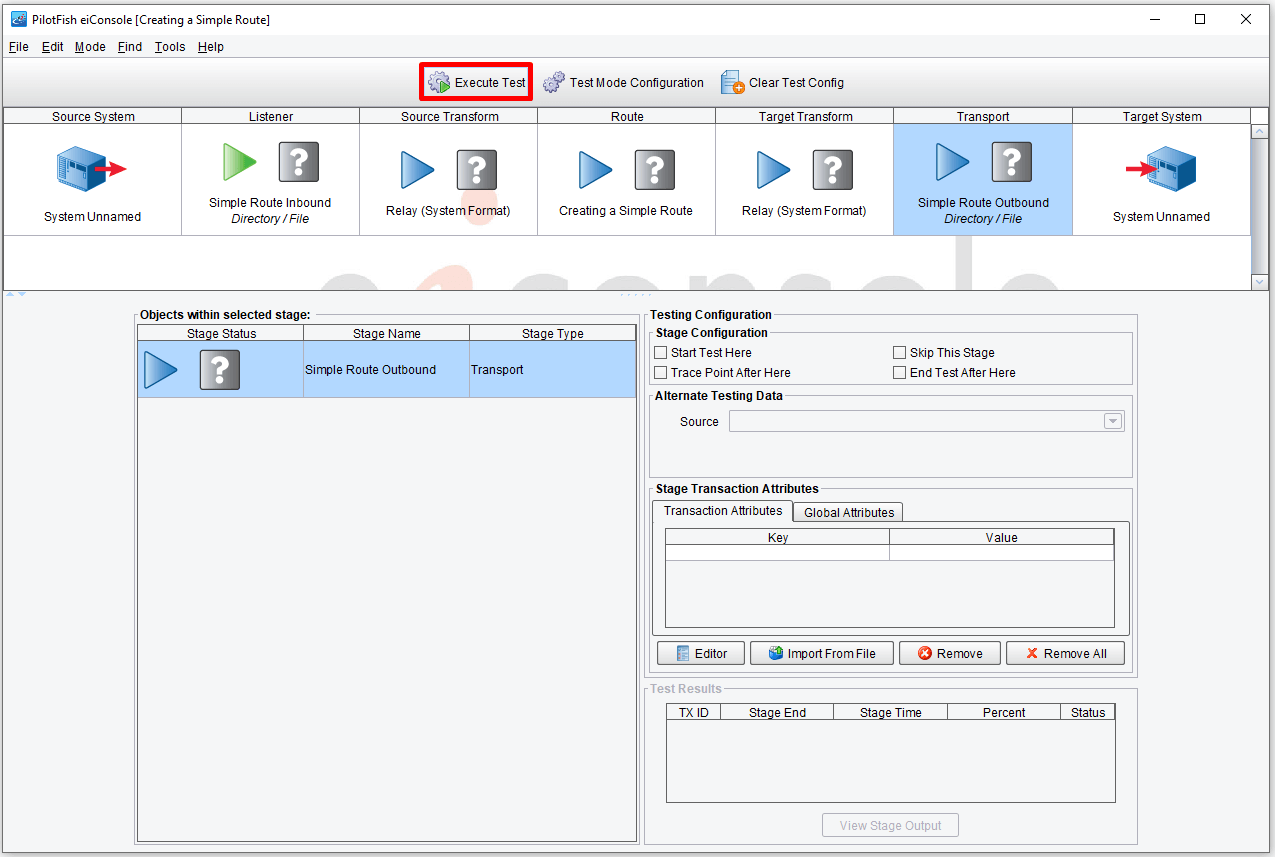Click the Target Transform question mark icon
Image resolution: width=1275 pixels, height=857 pixels.
click(833, 170)
